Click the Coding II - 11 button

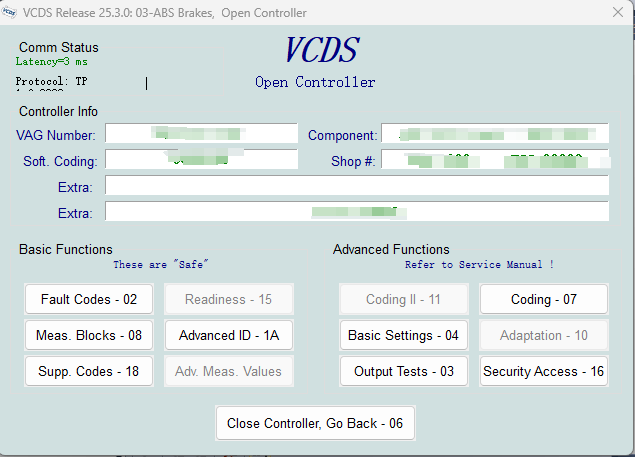point(403,300)
